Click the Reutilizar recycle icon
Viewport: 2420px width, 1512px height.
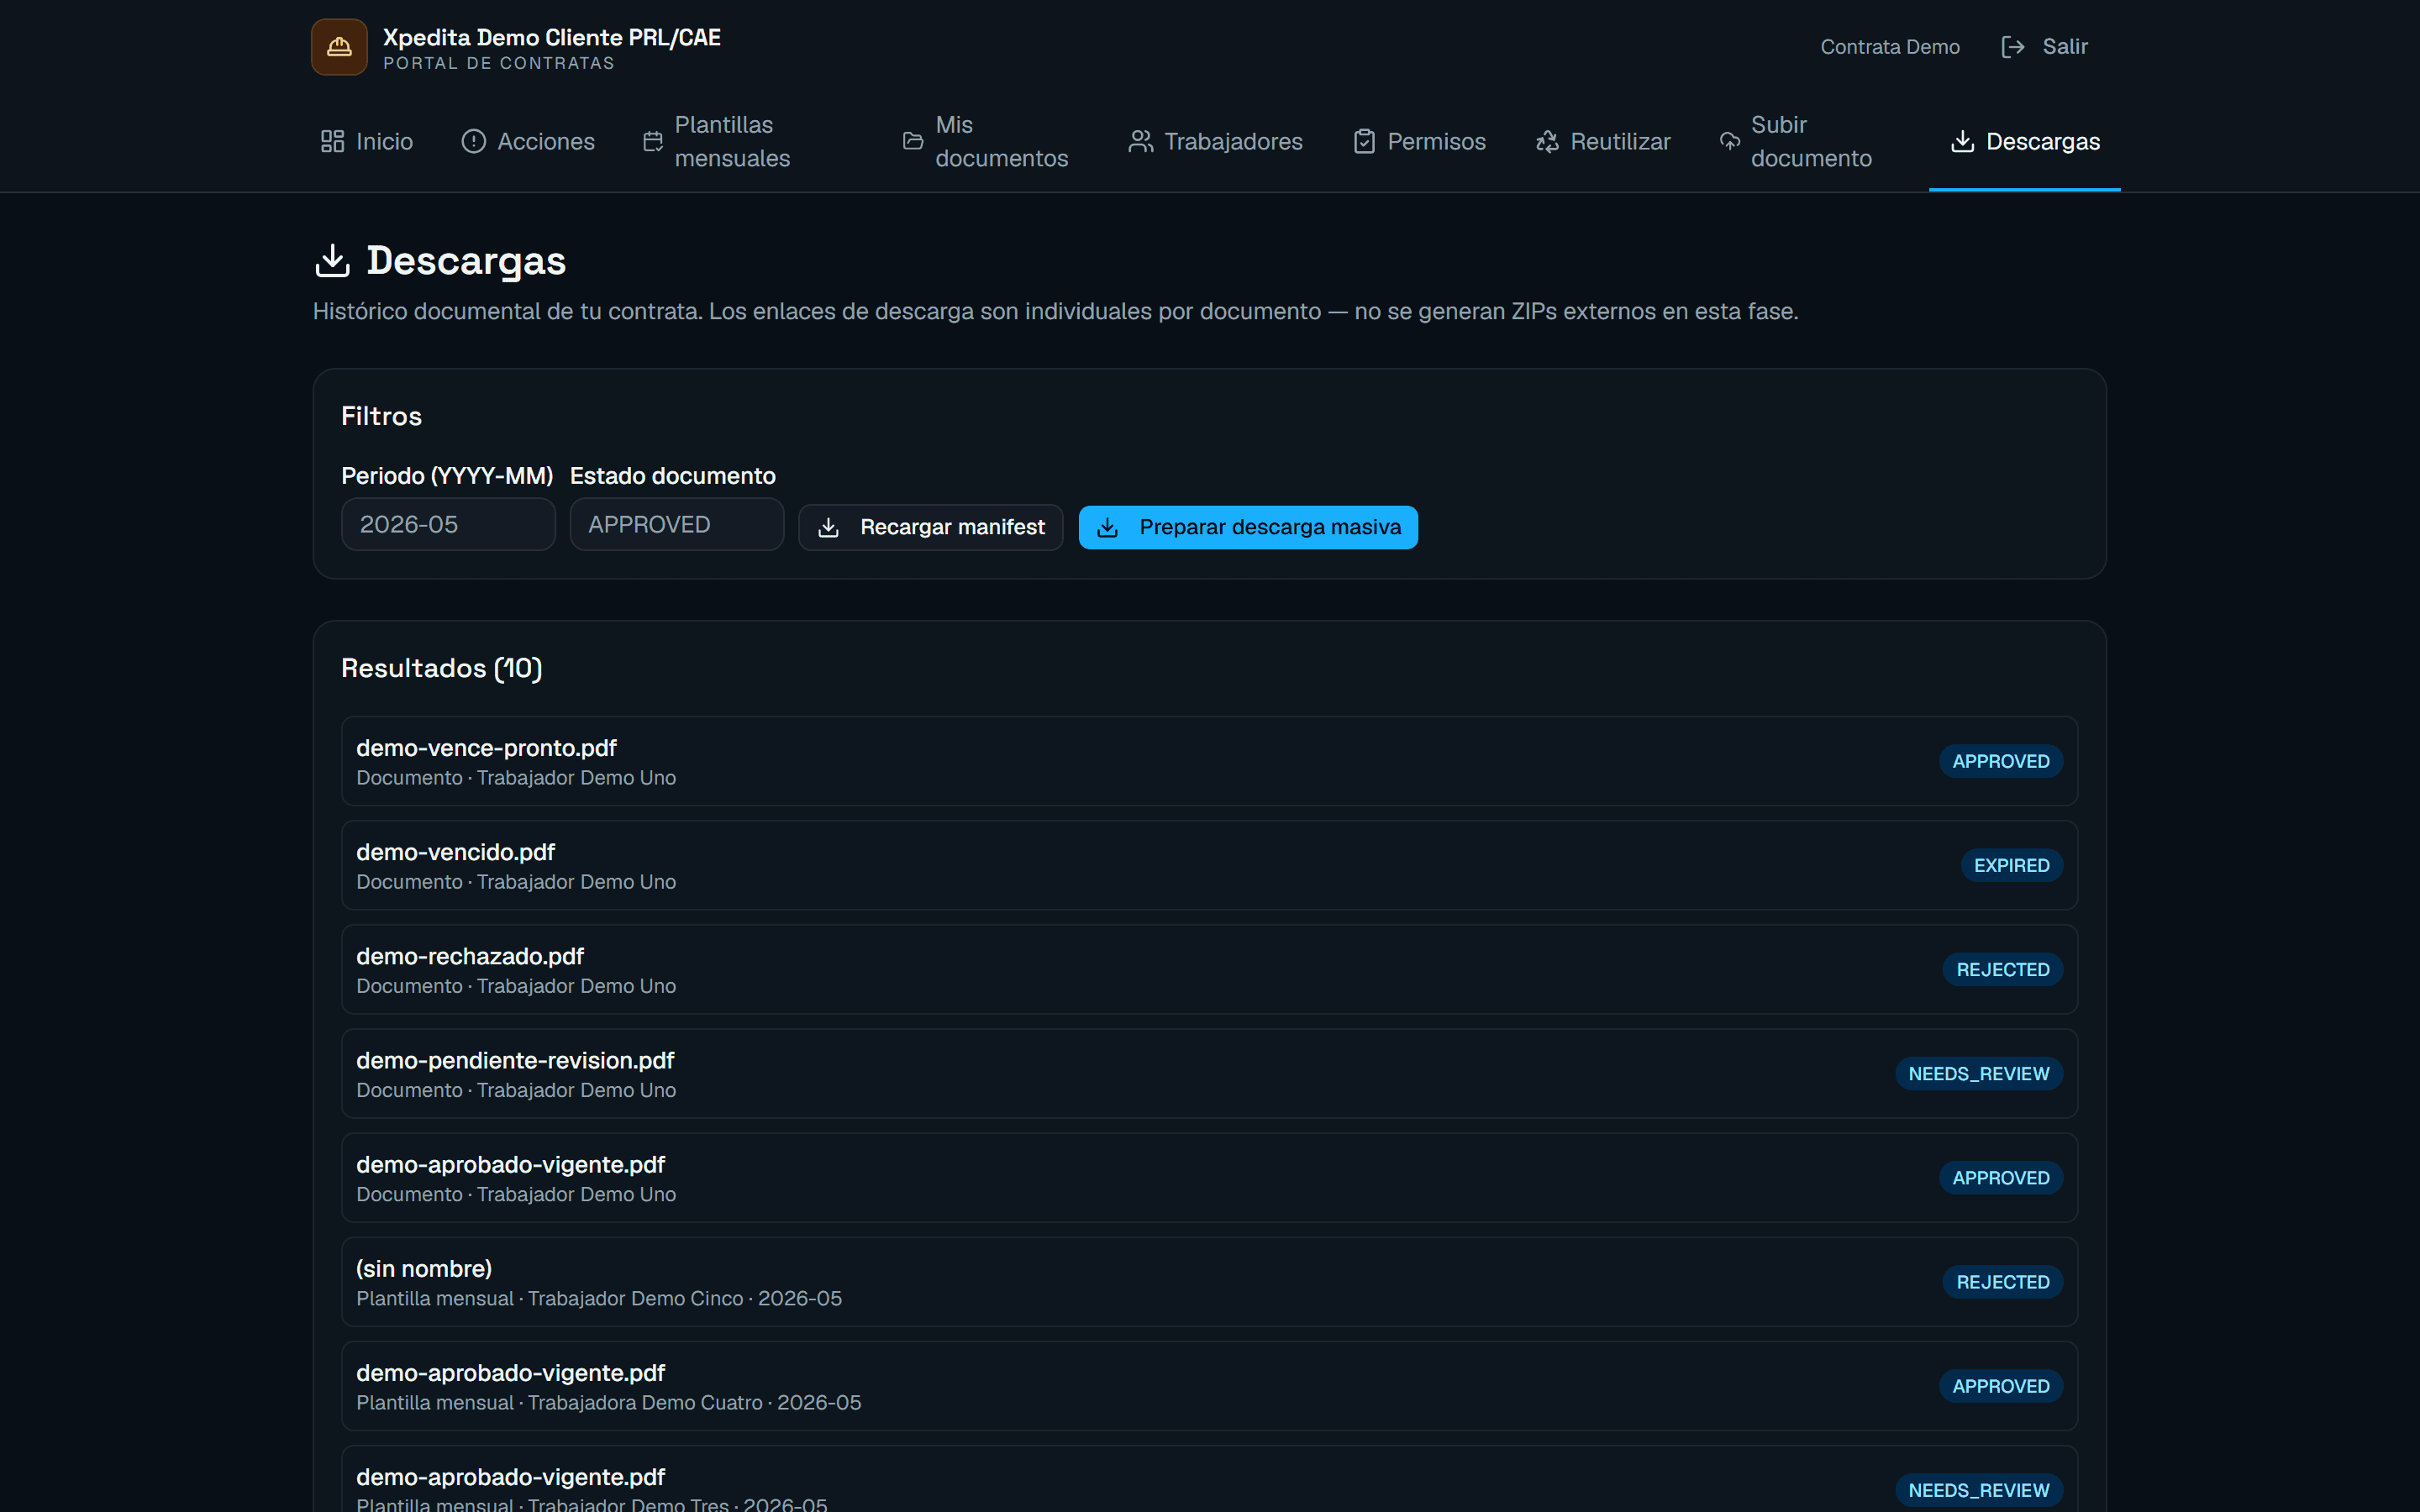tap(1547, 141)
